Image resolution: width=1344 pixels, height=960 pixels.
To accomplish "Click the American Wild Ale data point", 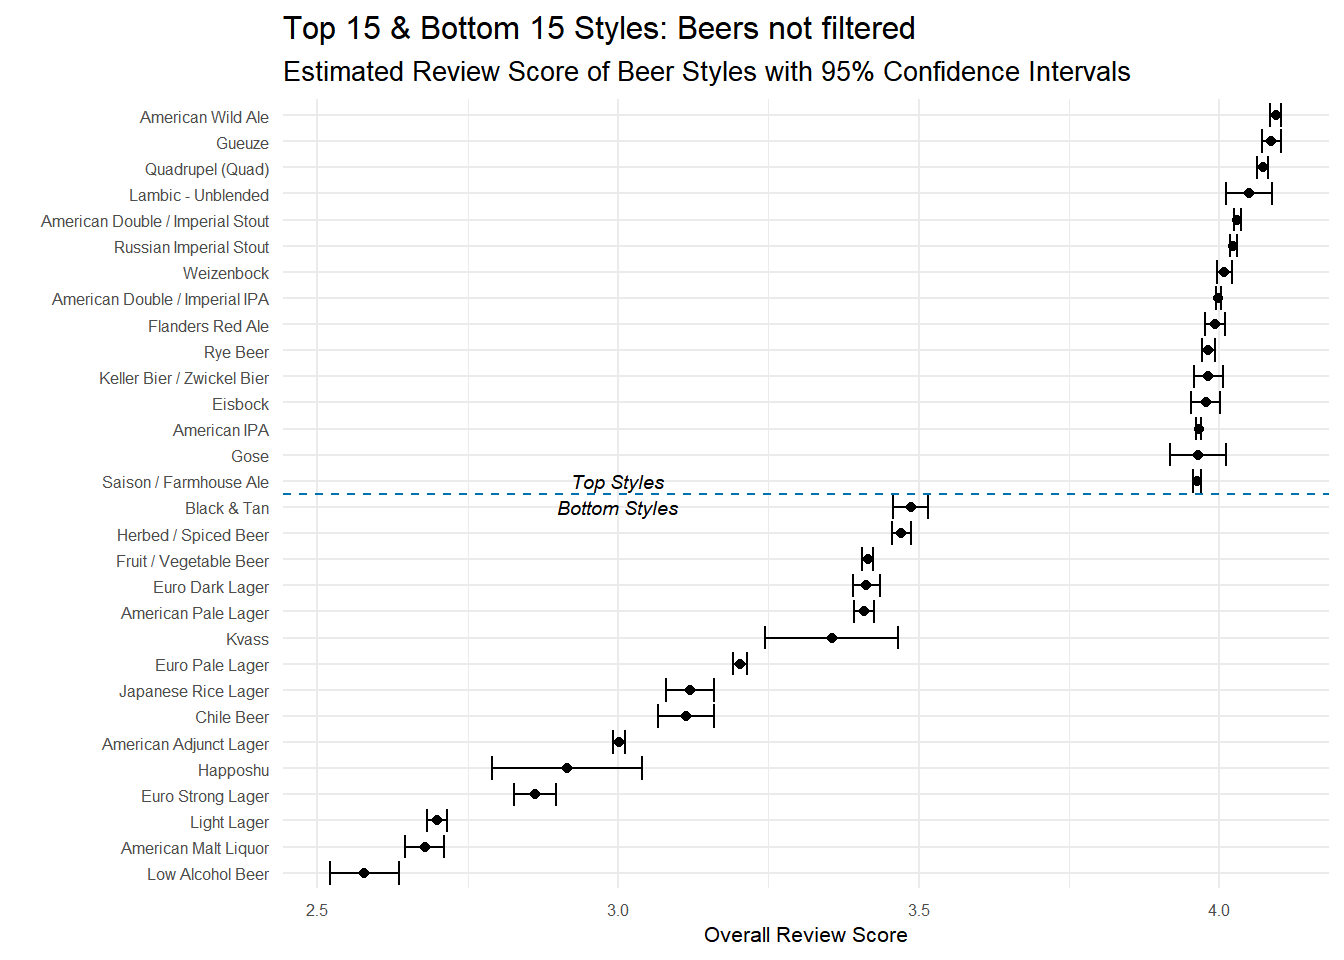I will coord(1275,116).
